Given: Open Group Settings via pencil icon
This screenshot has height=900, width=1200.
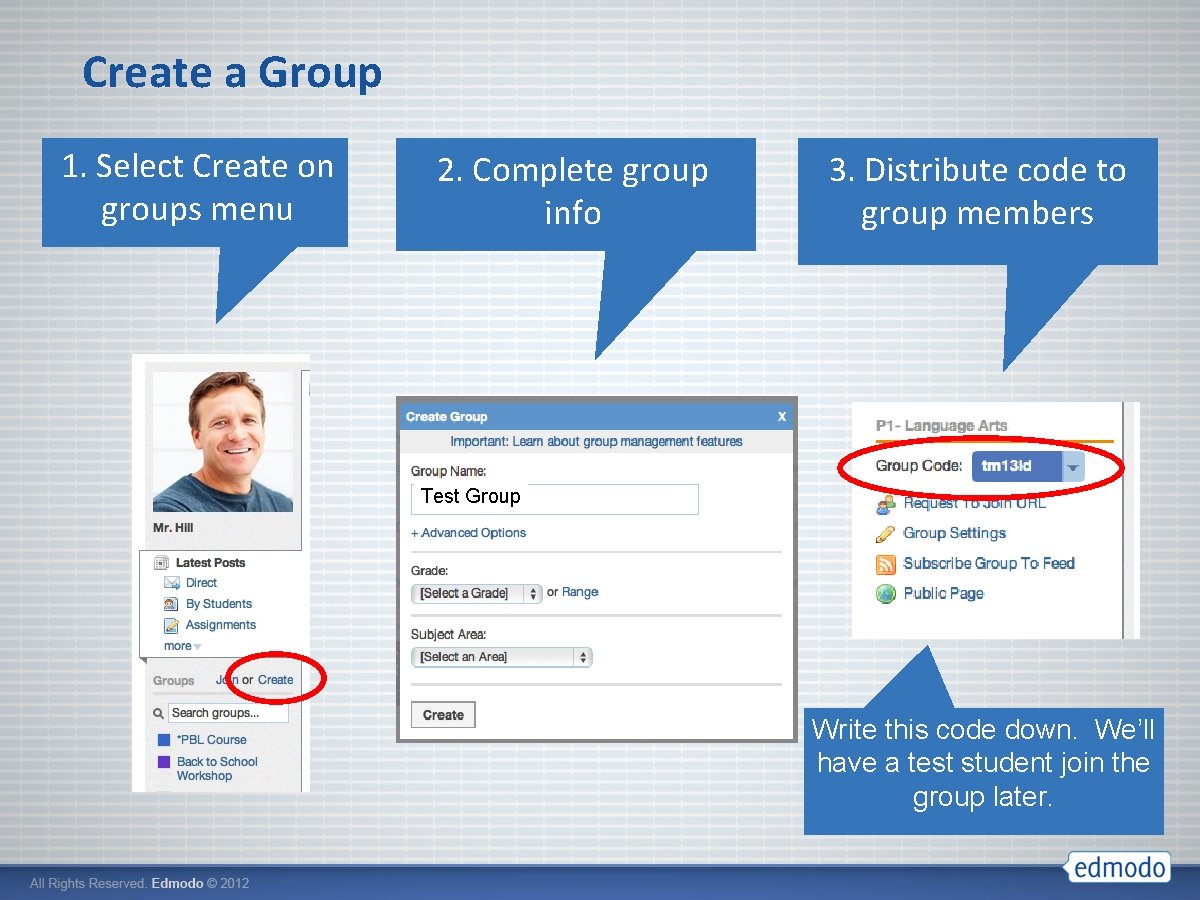Looking at the screenshot, I should [886, 532].
